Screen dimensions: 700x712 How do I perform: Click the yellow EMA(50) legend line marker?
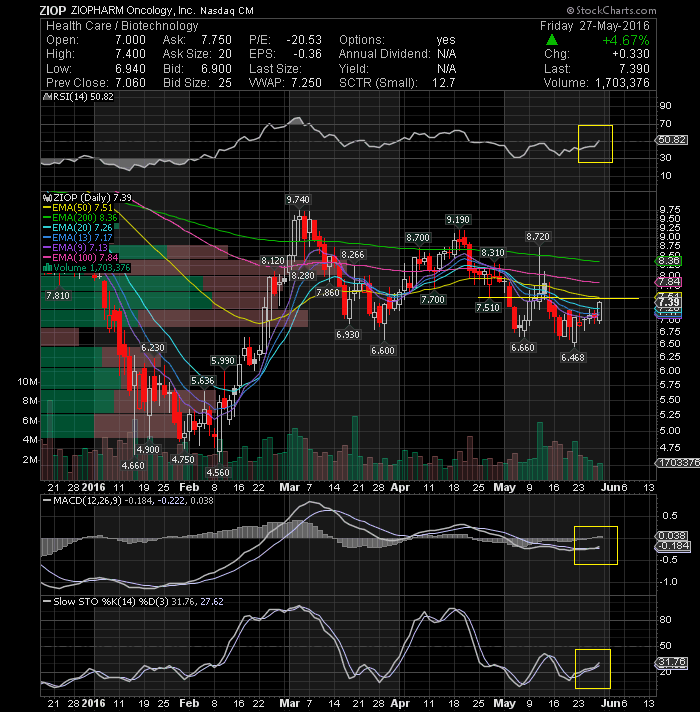tap(47, 208)
